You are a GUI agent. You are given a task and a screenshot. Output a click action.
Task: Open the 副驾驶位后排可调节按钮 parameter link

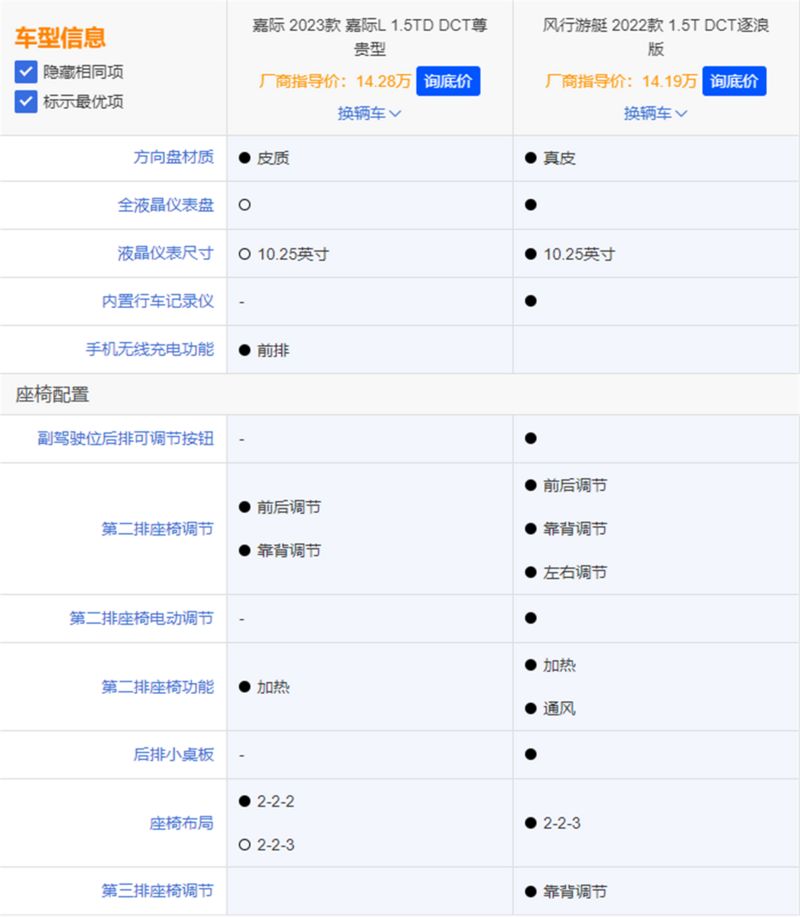[126, 439]
